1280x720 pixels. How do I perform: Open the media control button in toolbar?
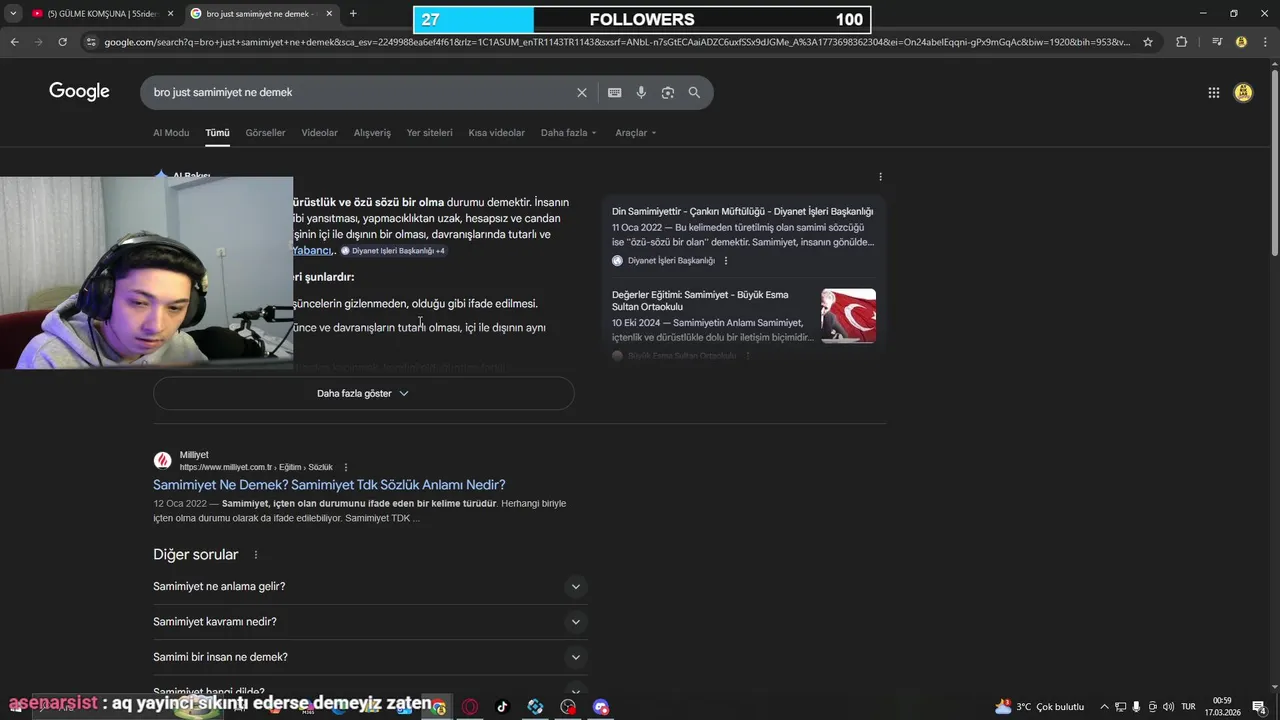coord(1217,42)
